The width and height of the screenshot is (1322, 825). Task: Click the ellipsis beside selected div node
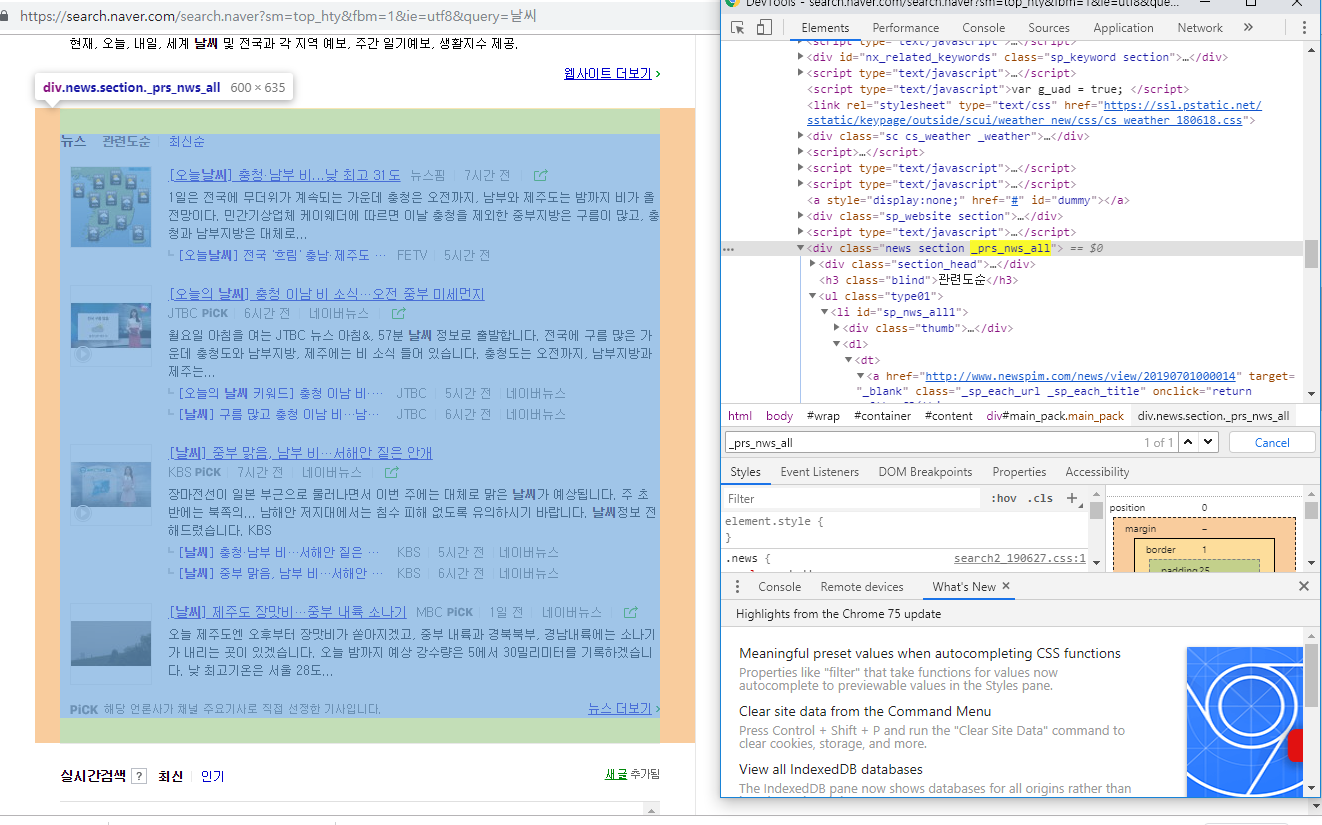728,248
